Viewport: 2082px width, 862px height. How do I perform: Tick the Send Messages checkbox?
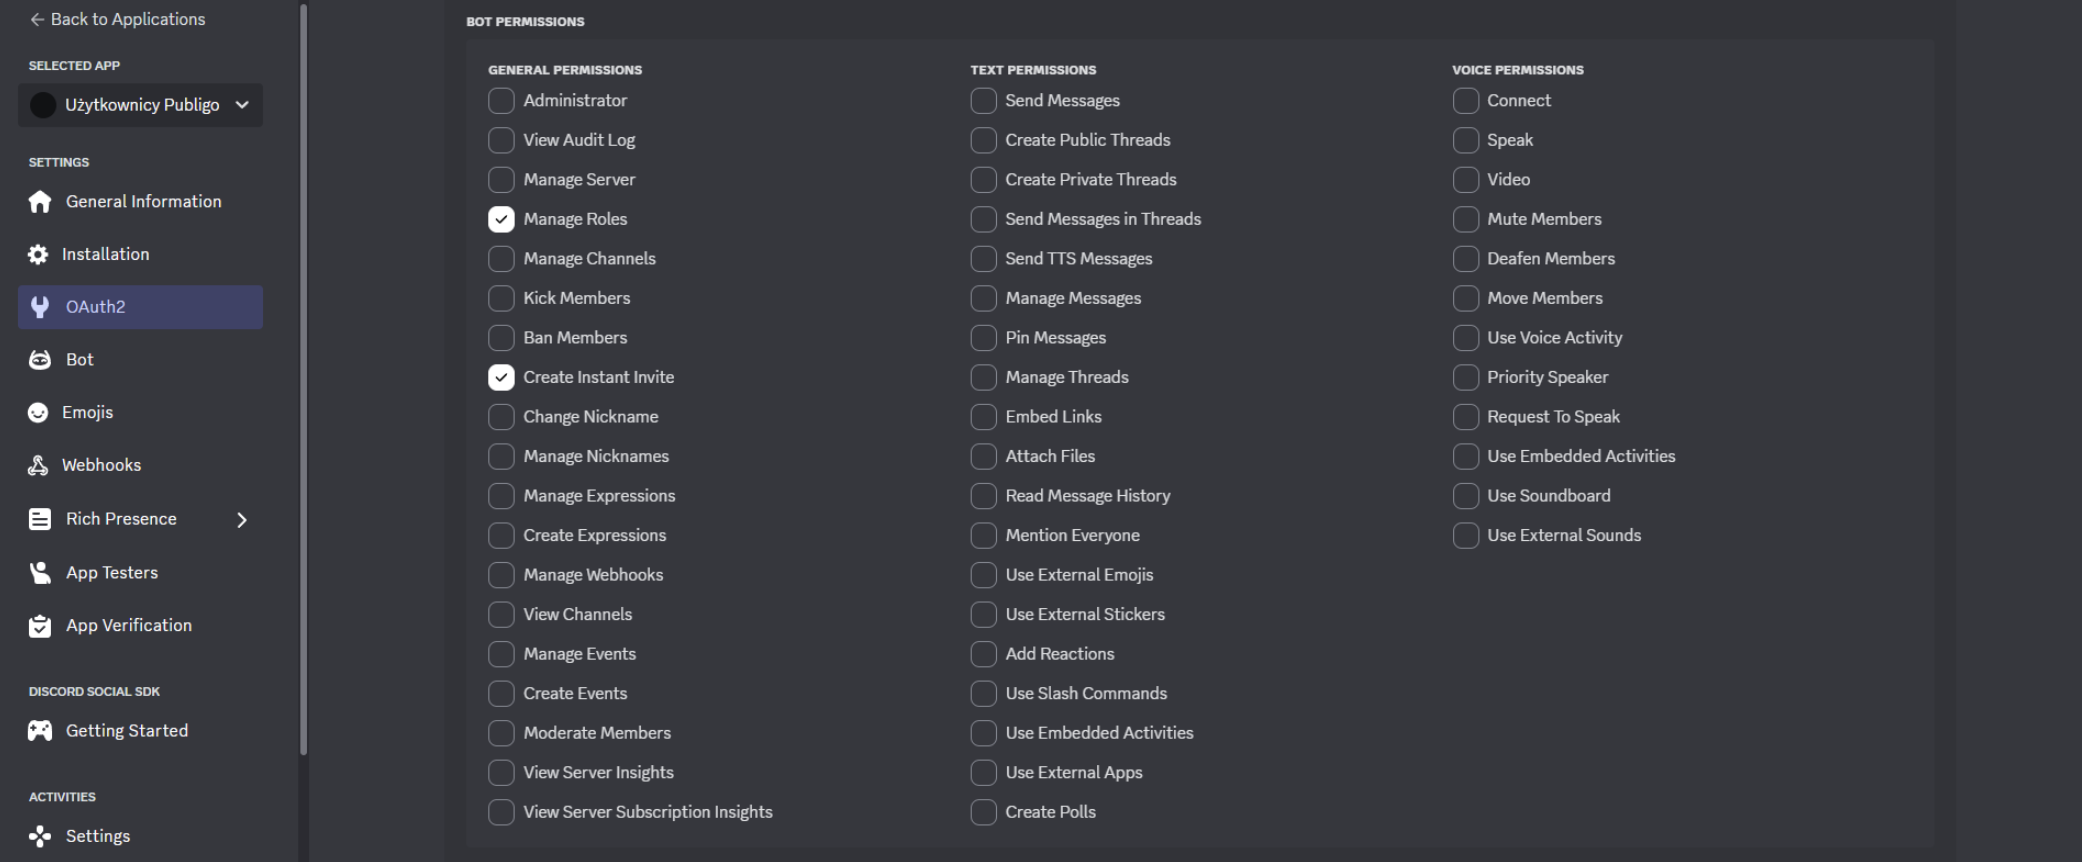click(983, 101)
